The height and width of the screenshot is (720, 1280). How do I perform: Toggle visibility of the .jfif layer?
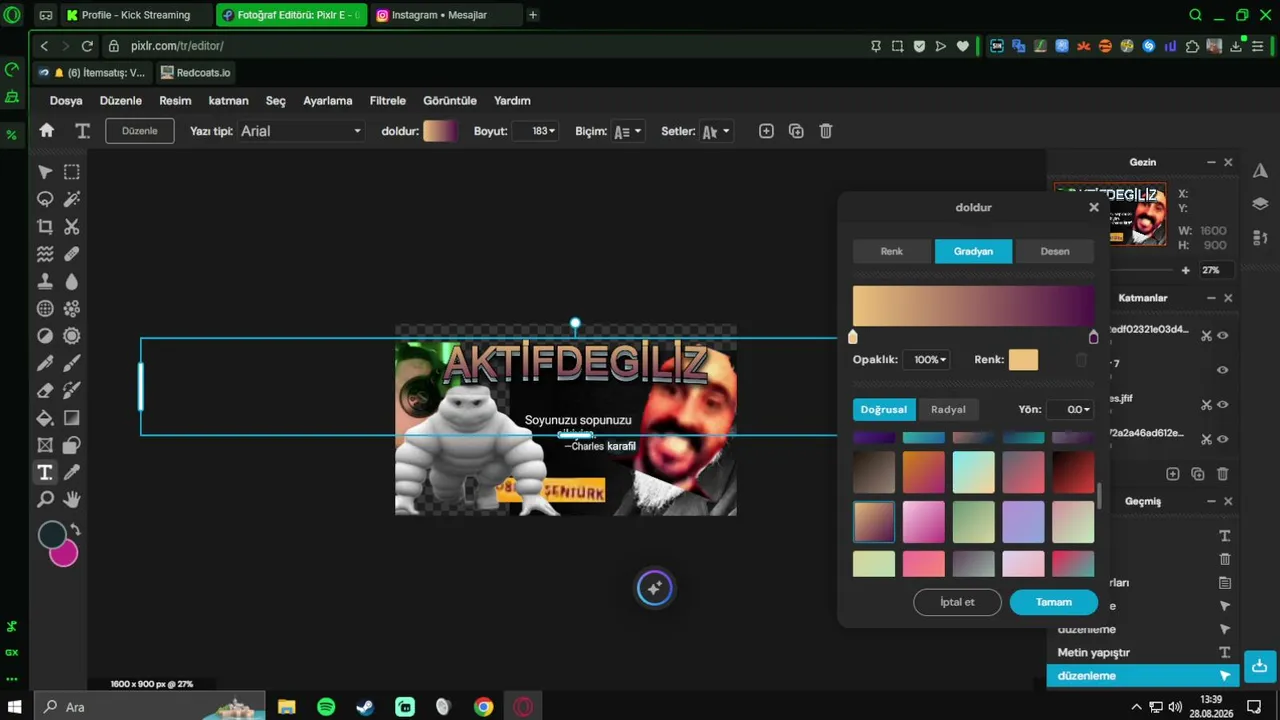[x=1222, y=405]
